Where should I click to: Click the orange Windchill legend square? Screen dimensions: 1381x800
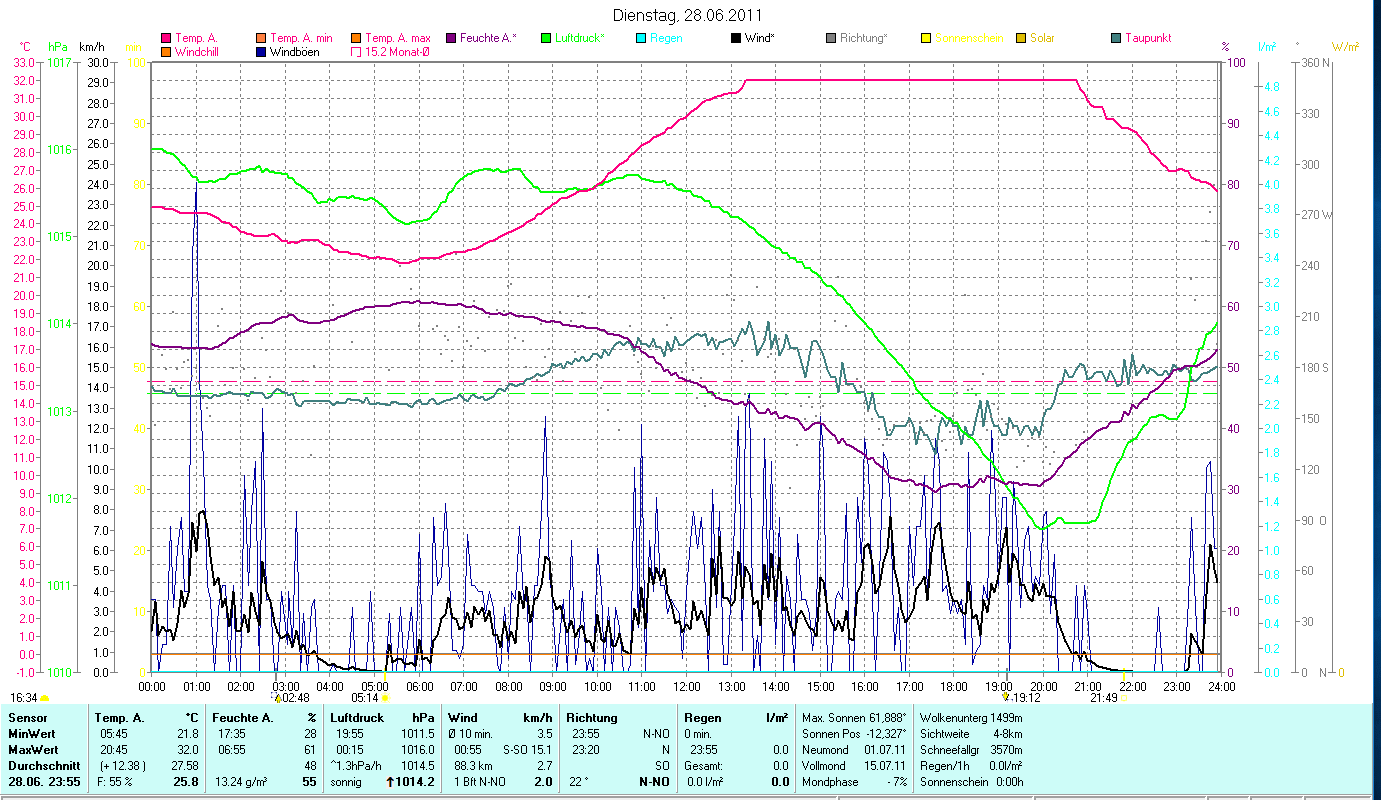click(x=166, y=52)
